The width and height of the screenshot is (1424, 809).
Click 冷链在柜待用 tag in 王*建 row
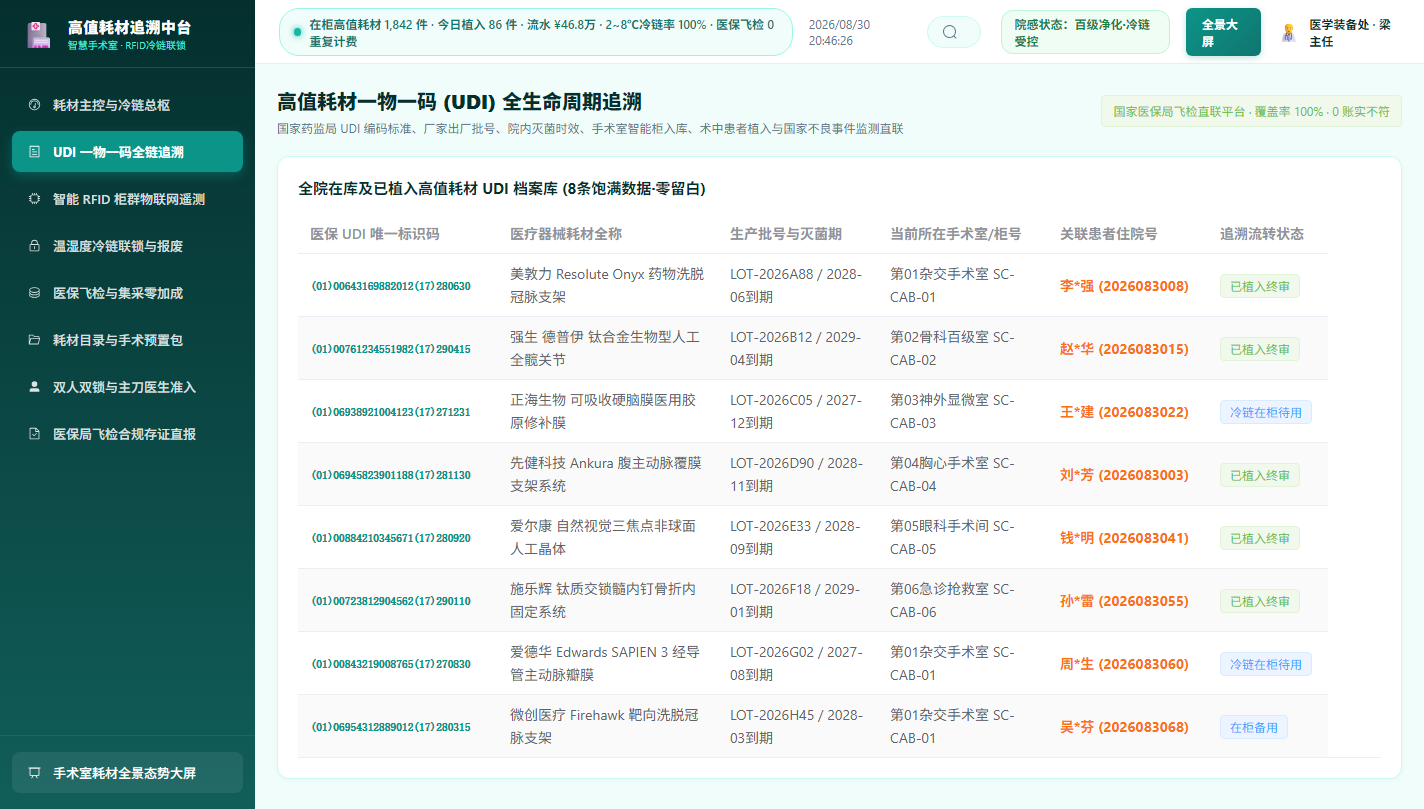[x=1265, y=412]
